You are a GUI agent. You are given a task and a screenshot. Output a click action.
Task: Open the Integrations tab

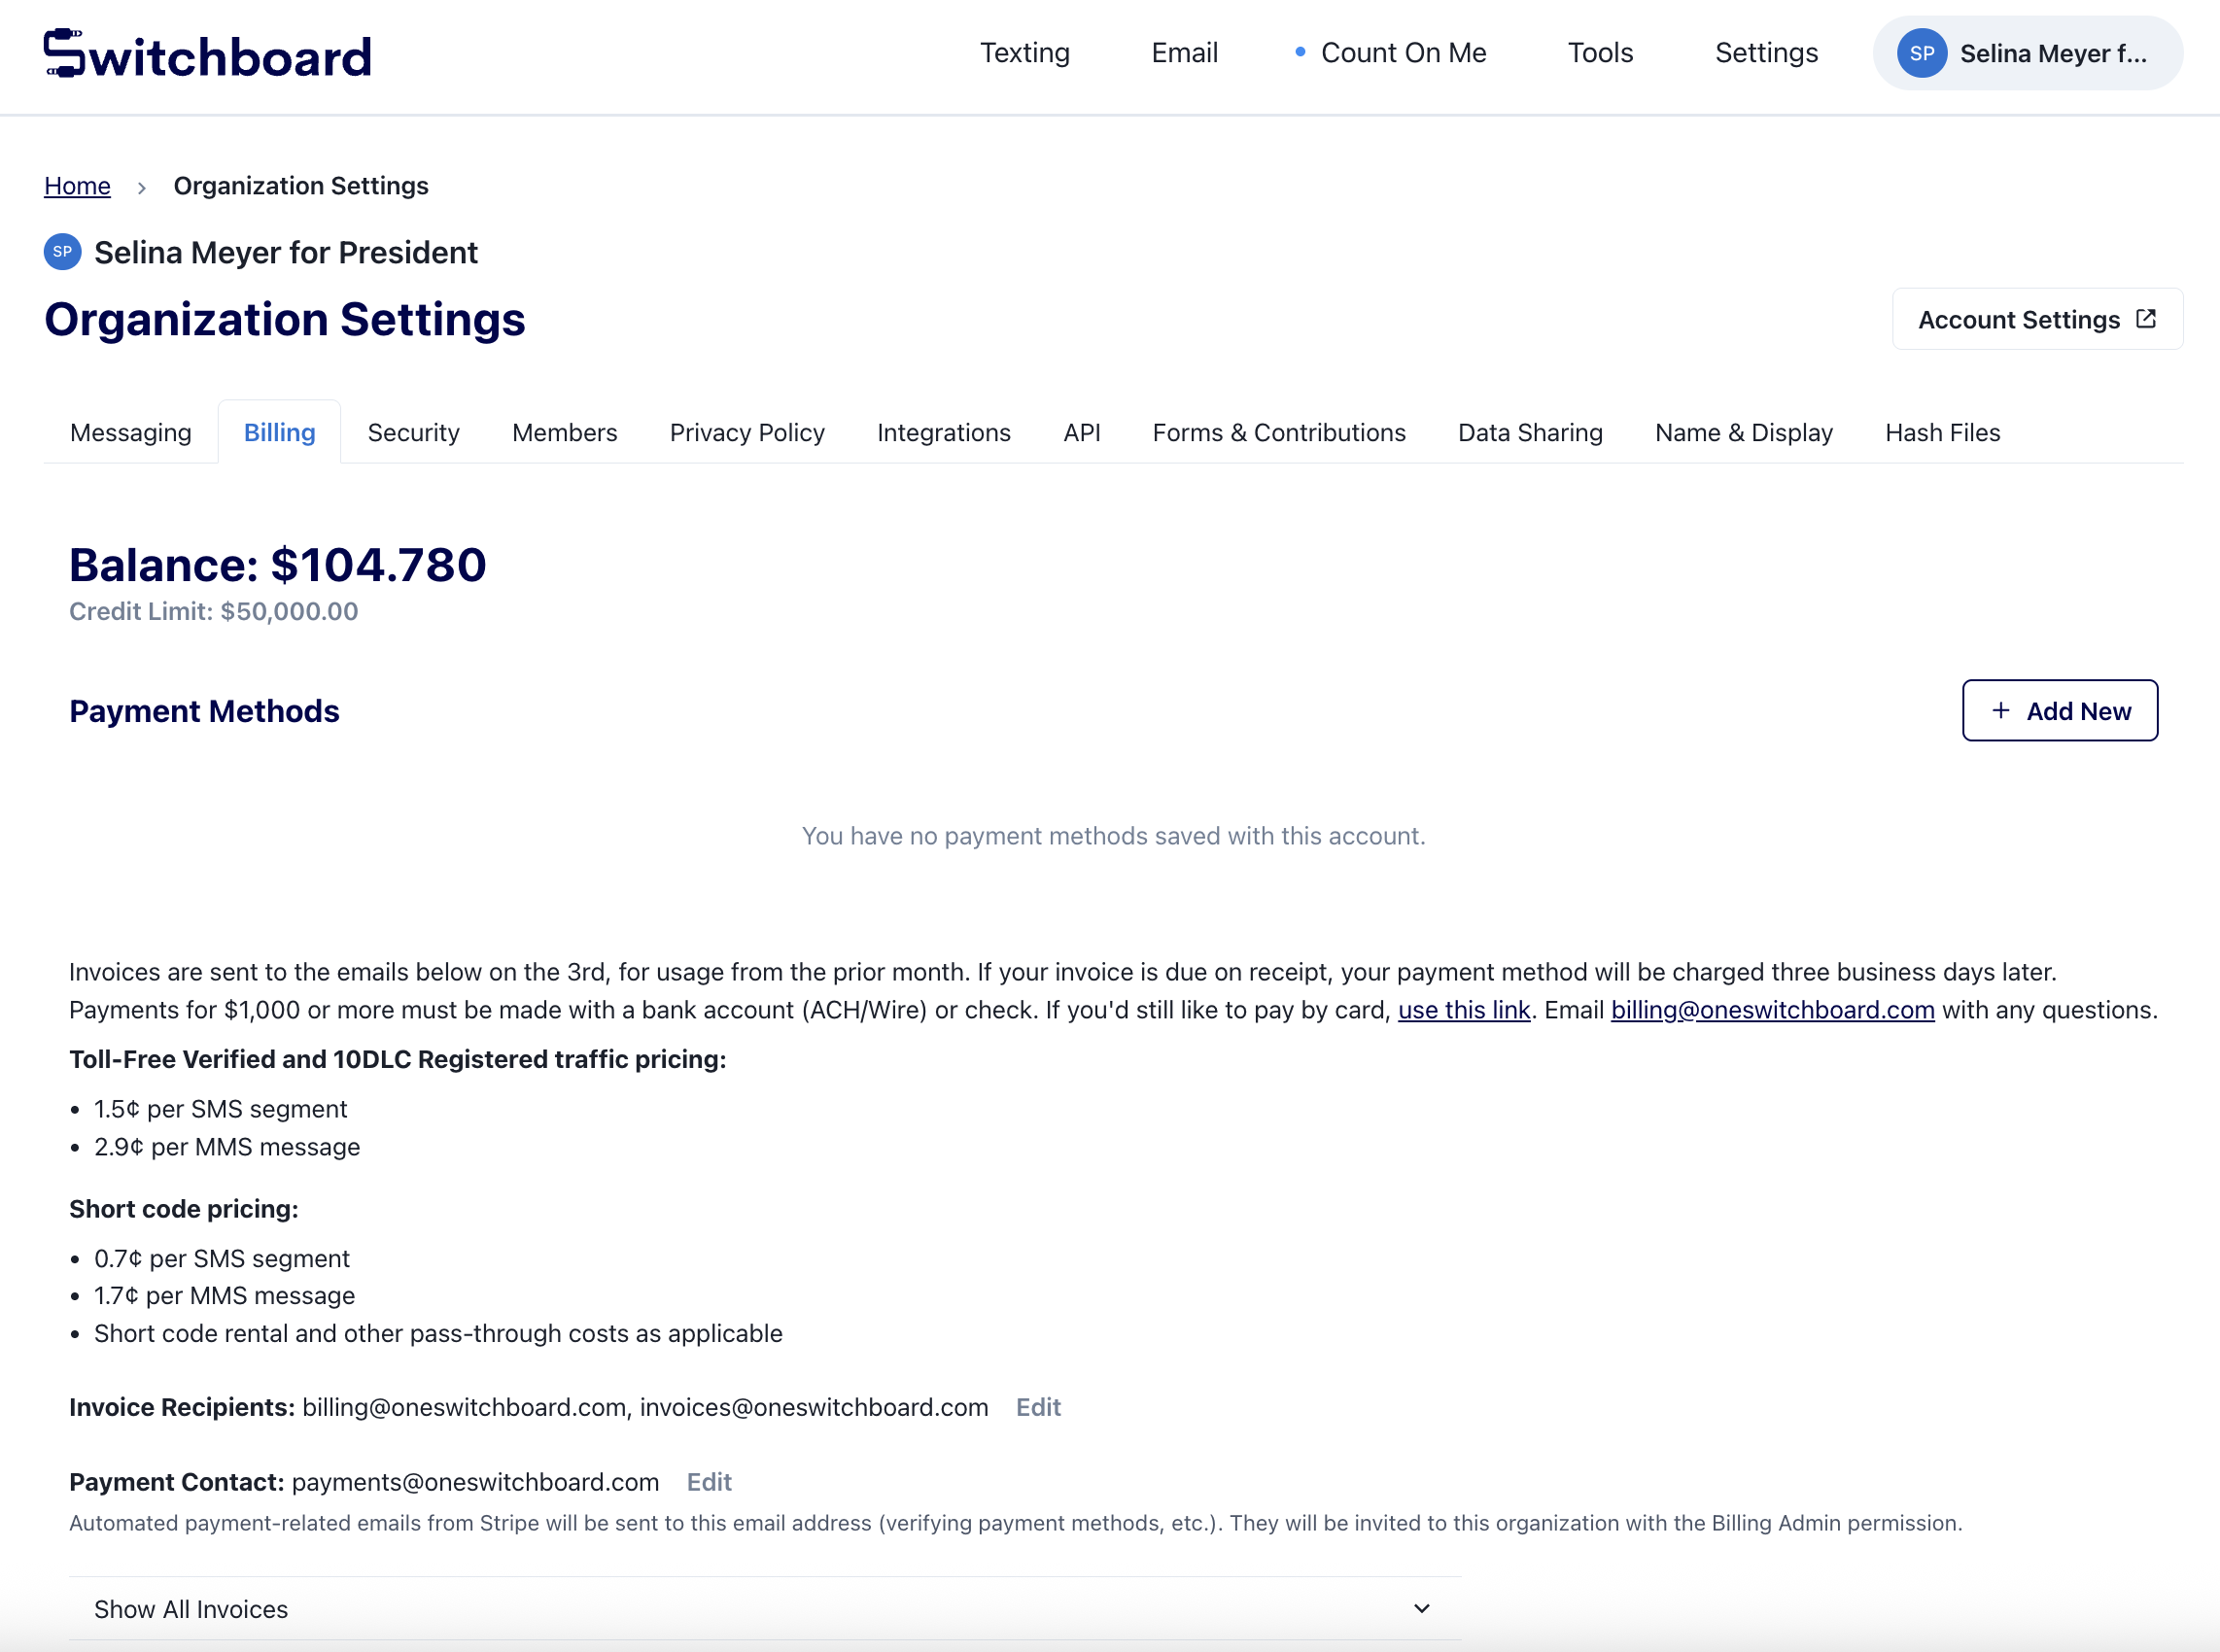(944, 432)
